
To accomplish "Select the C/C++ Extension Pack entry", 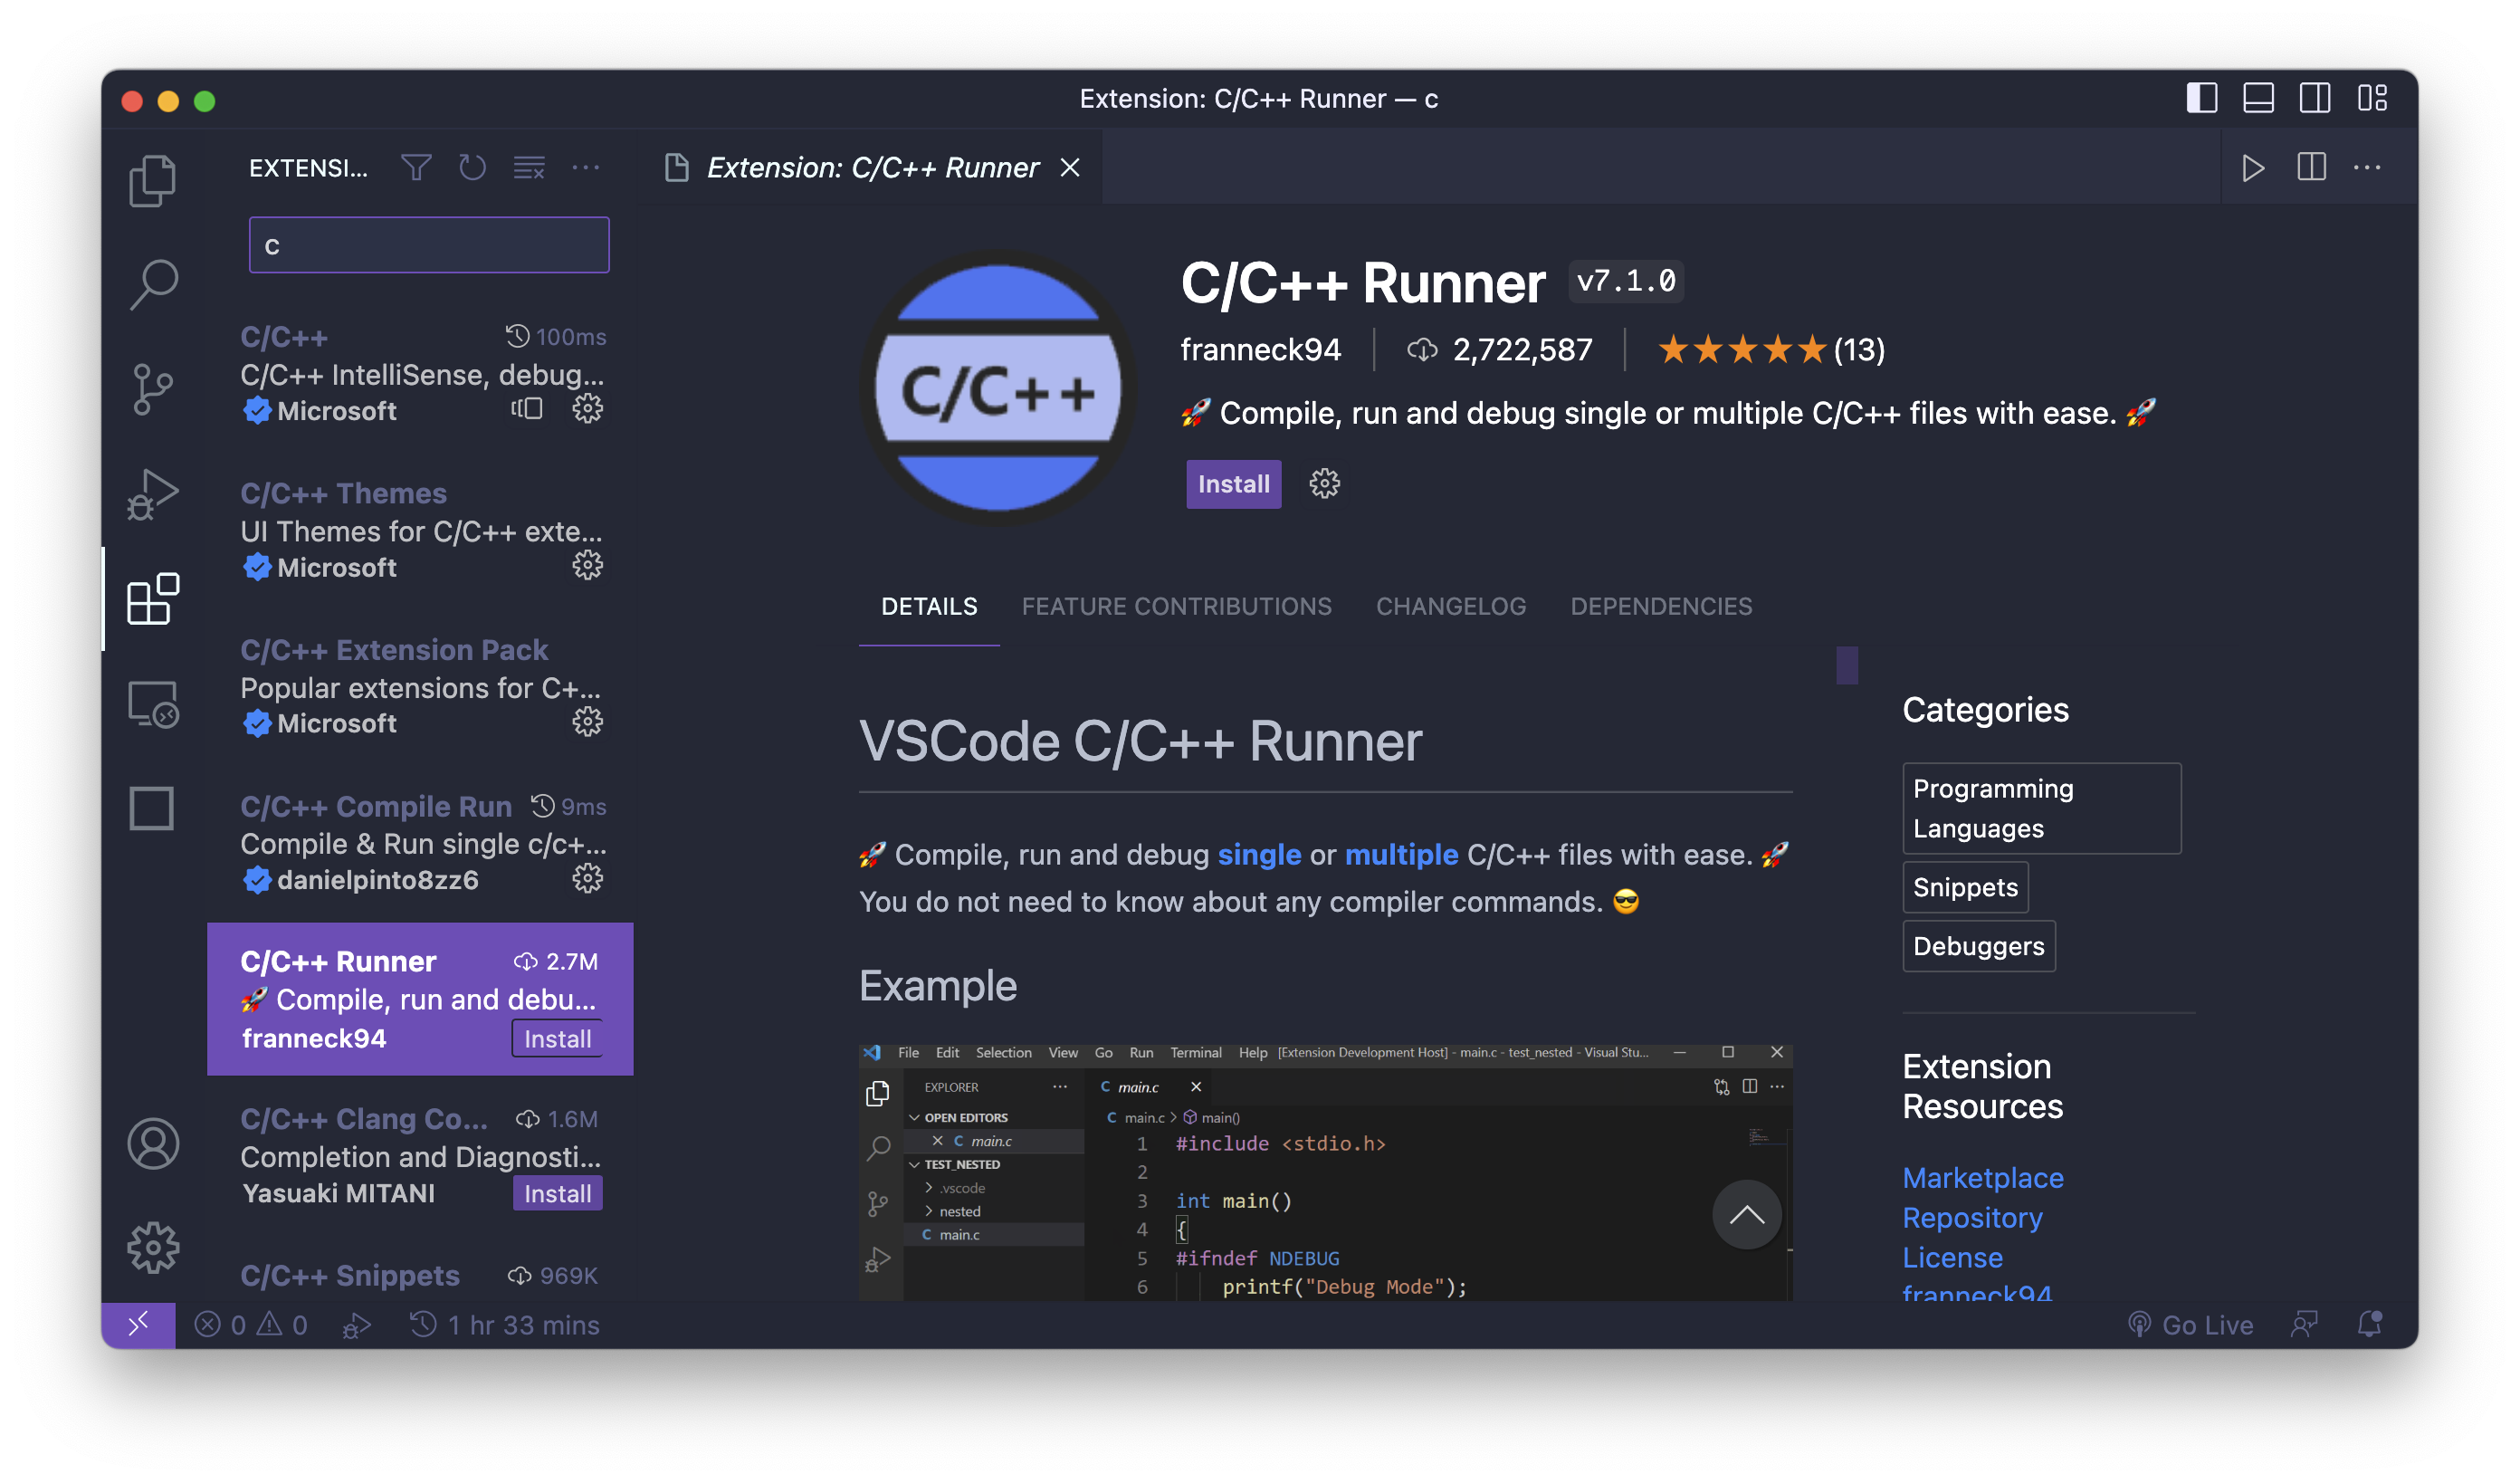I will (x=420, y=687).
